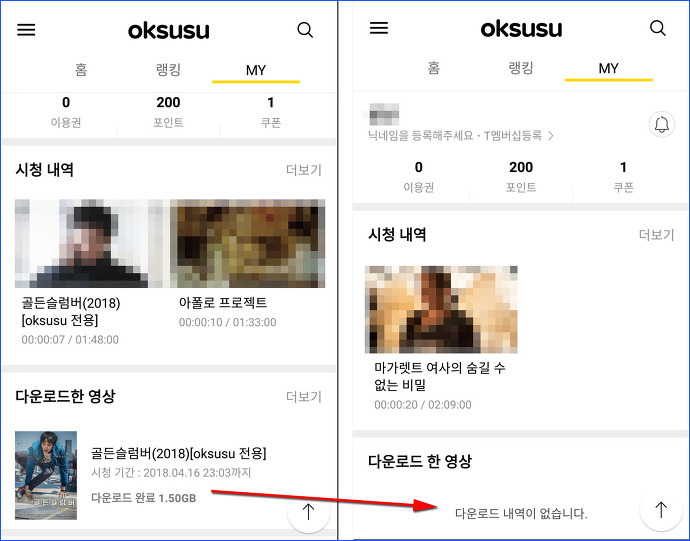Click the oksusu logo on left screen
The image size is (690, 541).
tap(169, 30)
